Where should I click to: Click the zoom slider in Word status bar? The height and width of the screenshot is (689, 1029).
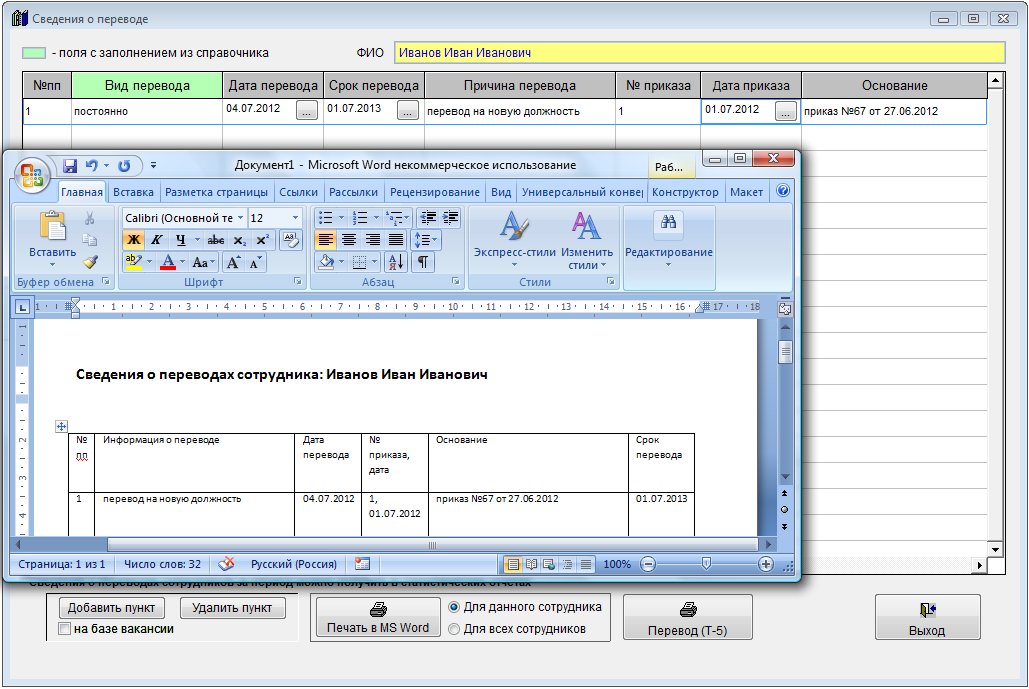(x=706, y=564)
